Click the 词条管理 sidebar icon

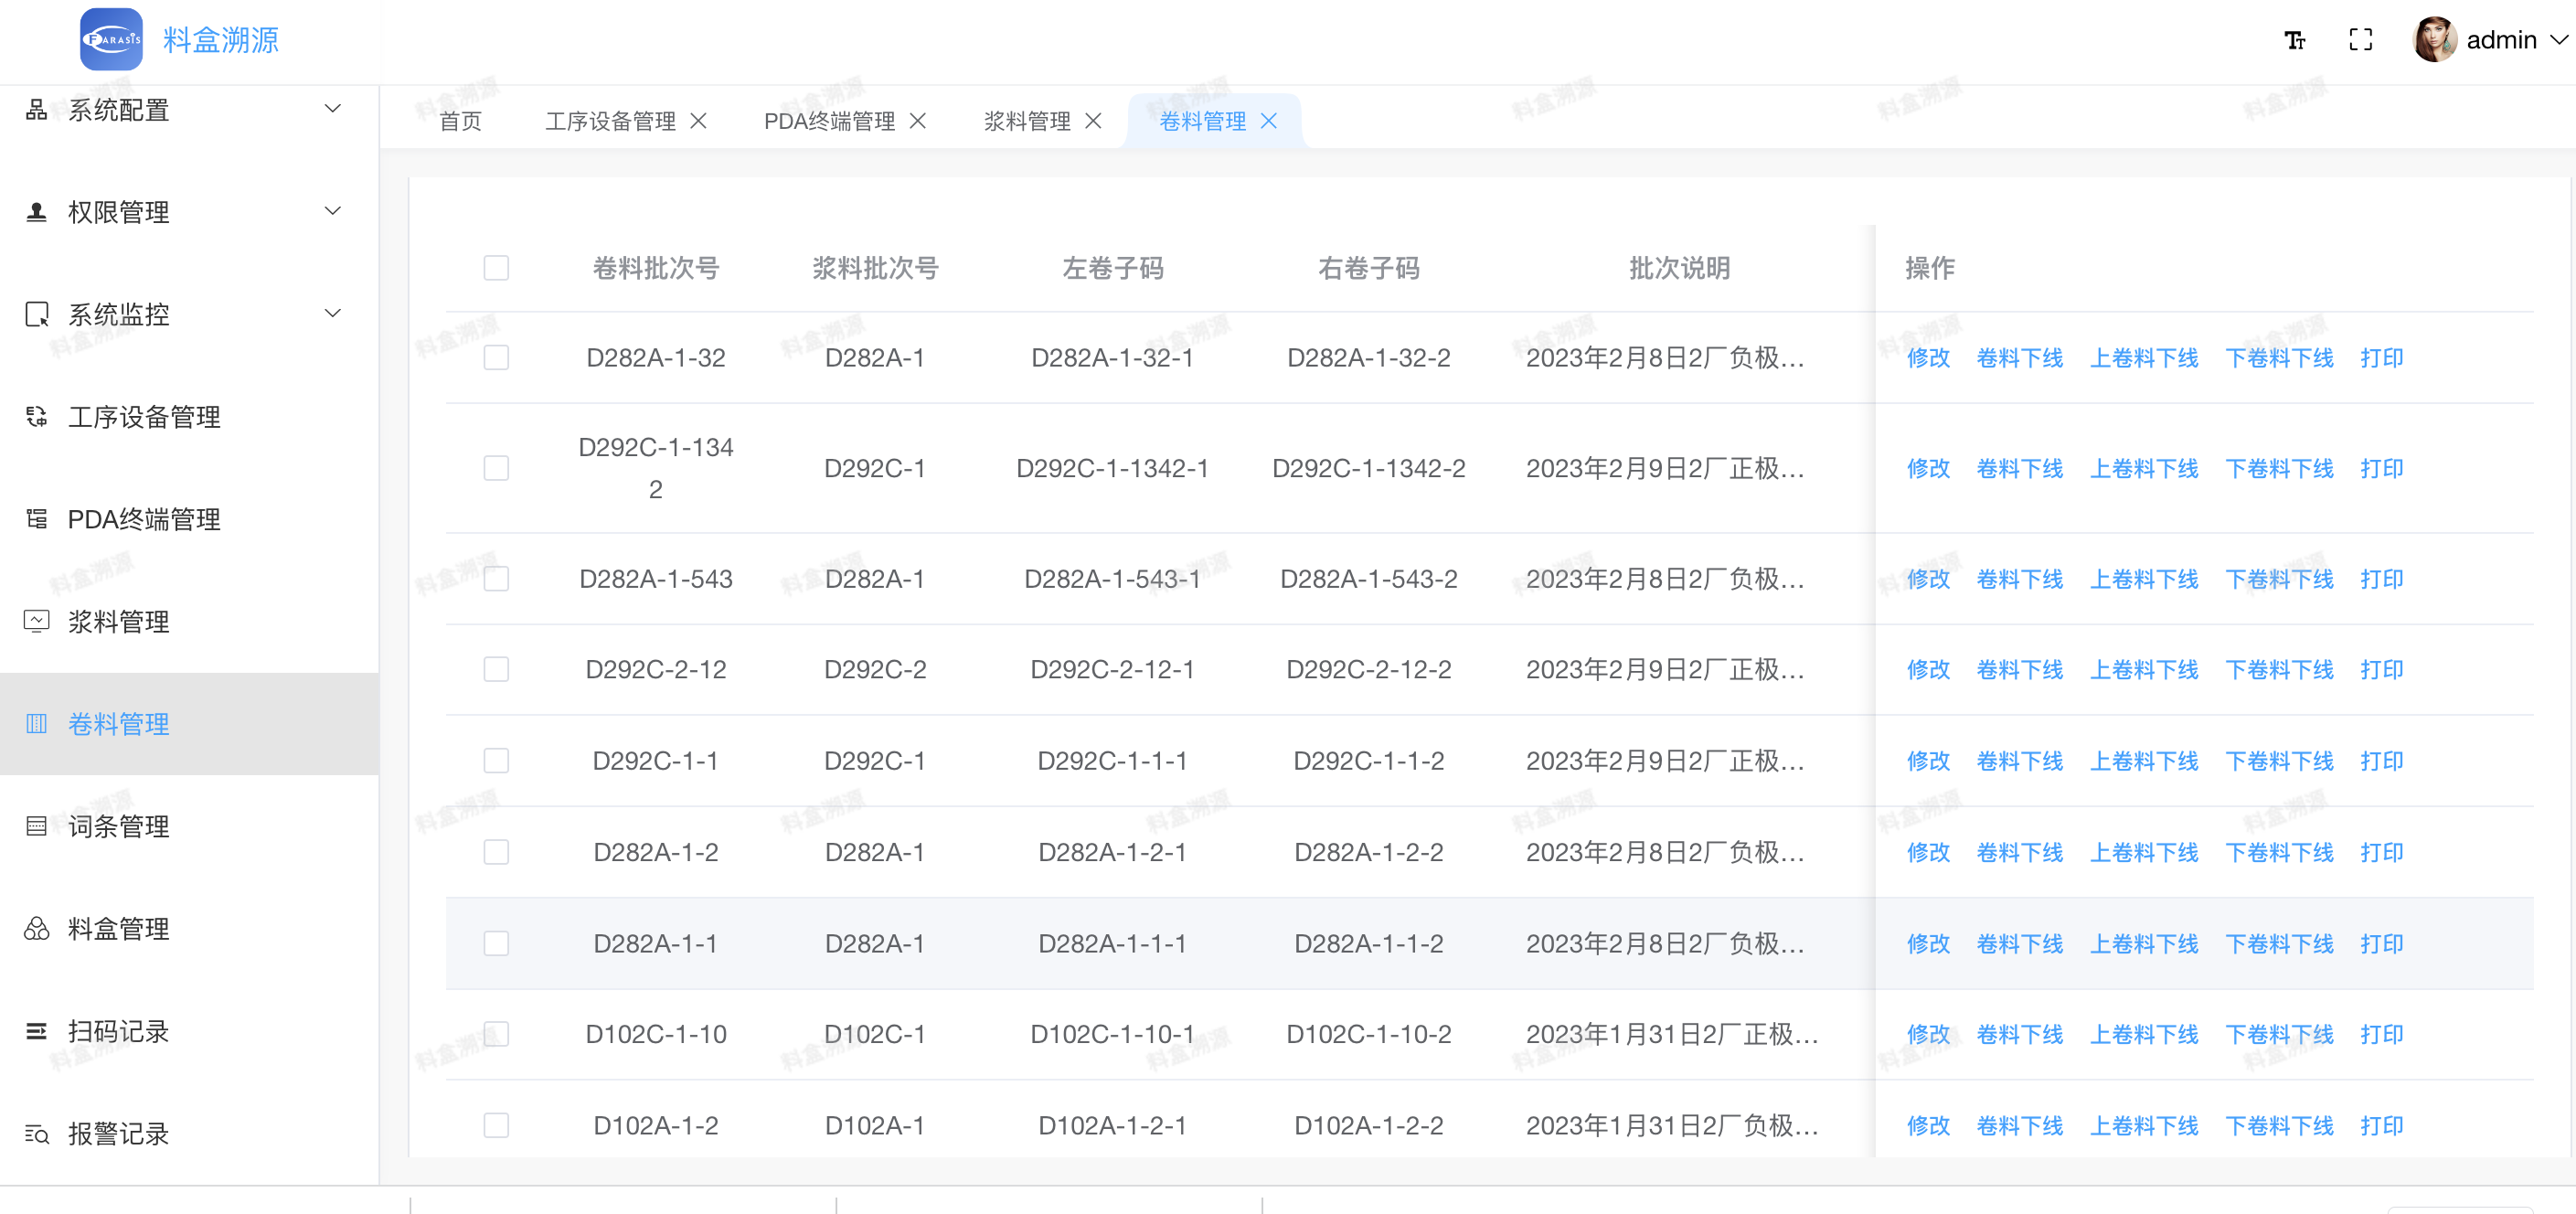point(37,826)
